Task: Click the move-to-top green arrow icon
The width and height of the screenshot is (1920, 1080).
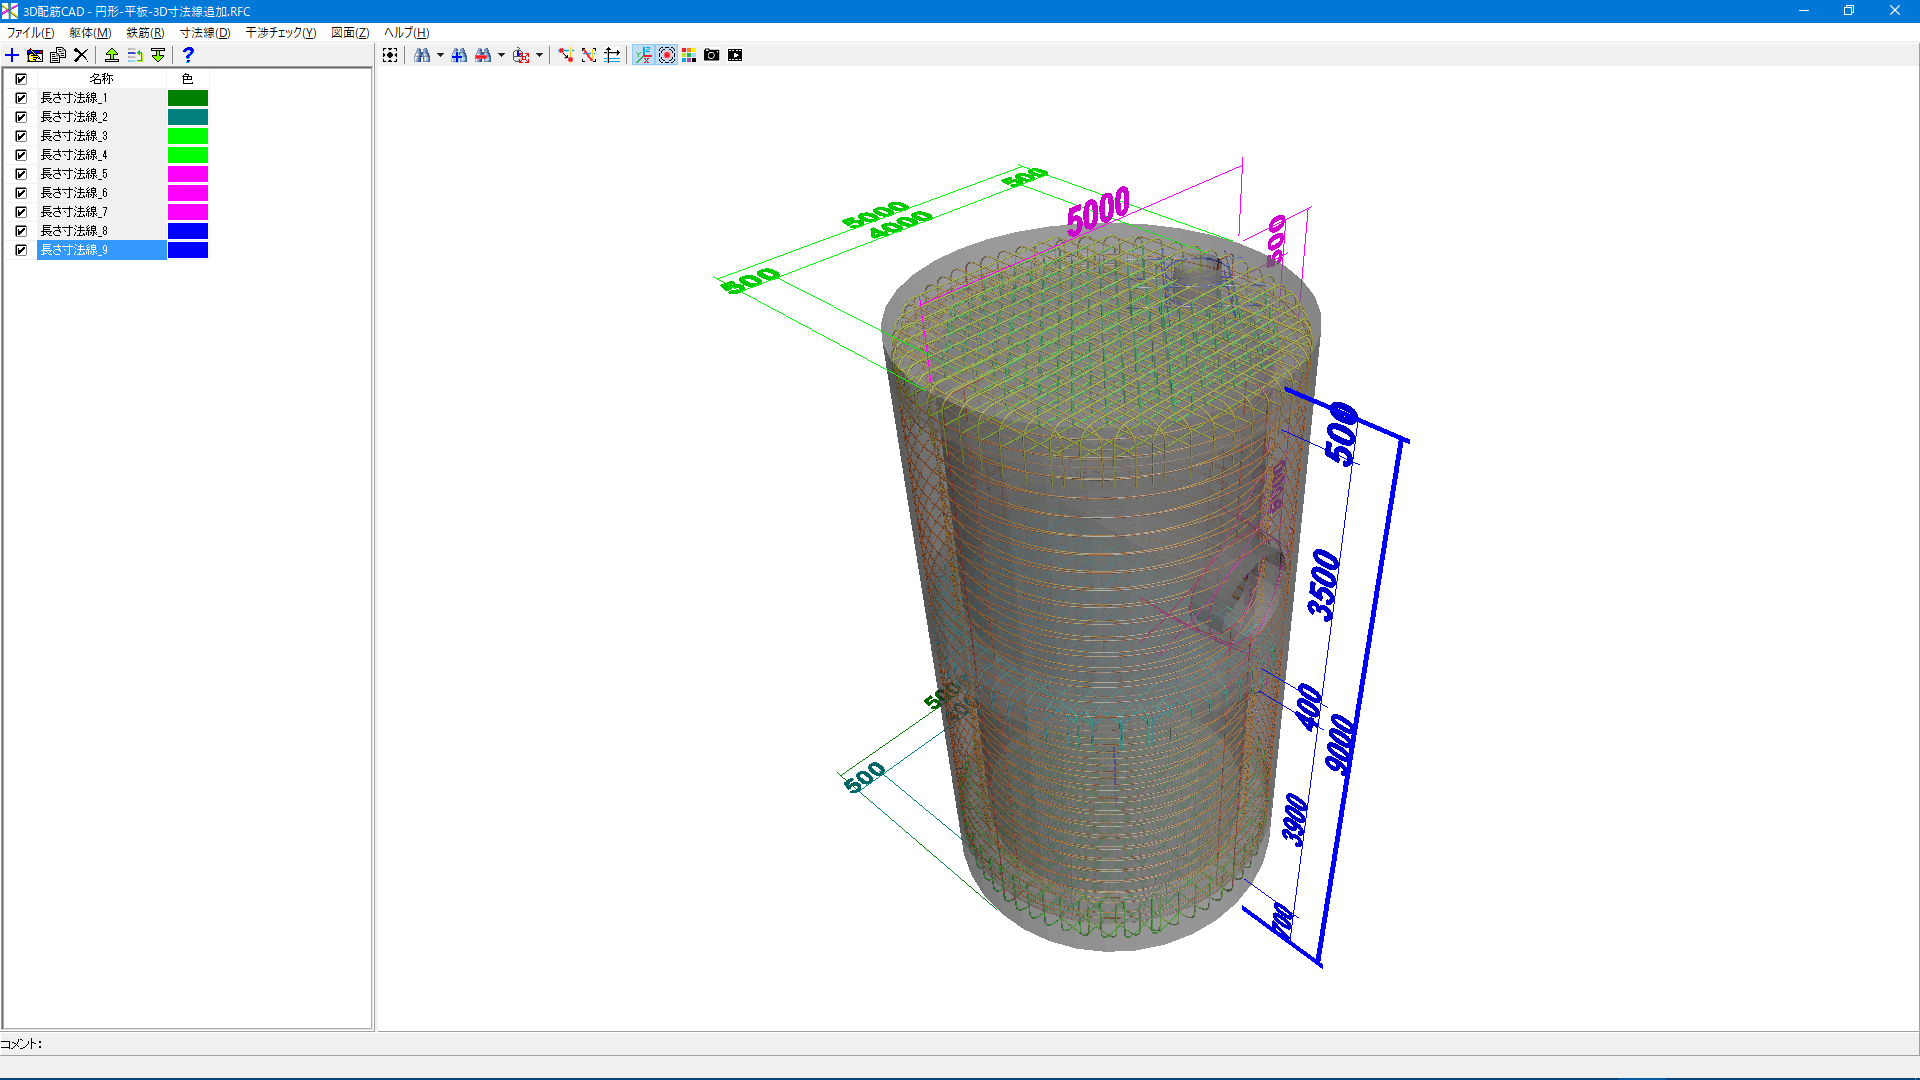Action: 112,55
